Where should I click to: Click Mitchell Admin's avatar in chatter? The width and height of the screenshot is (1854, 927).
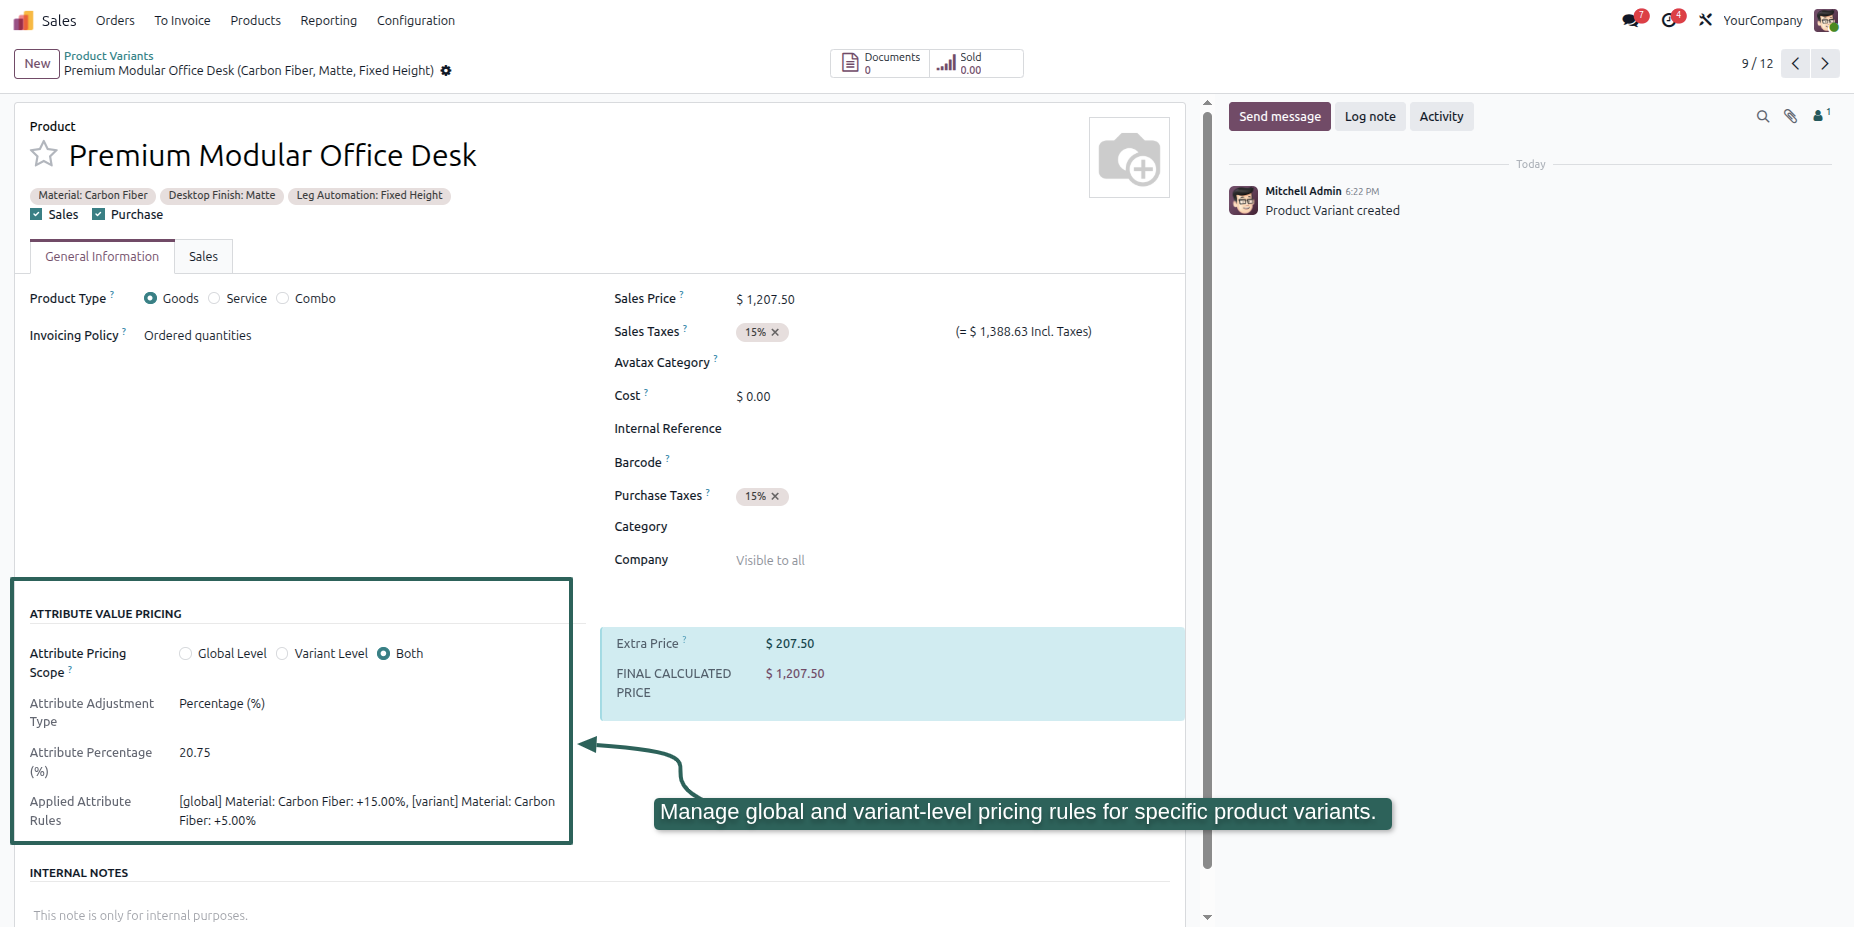click(1244, 201)
